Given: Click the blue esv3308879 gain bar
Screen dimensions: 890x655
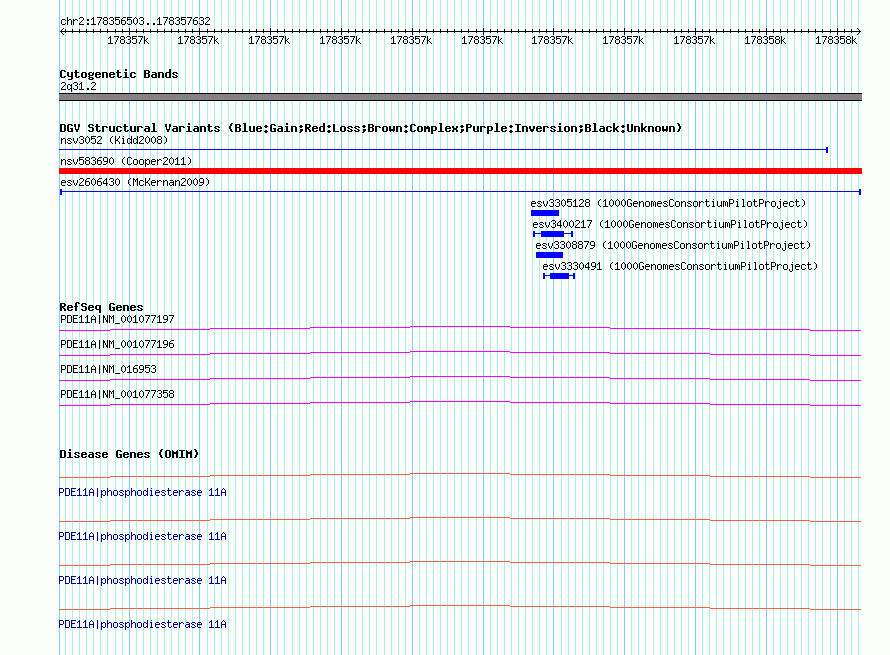Looking at the screenshot, I should click(549, 255).
